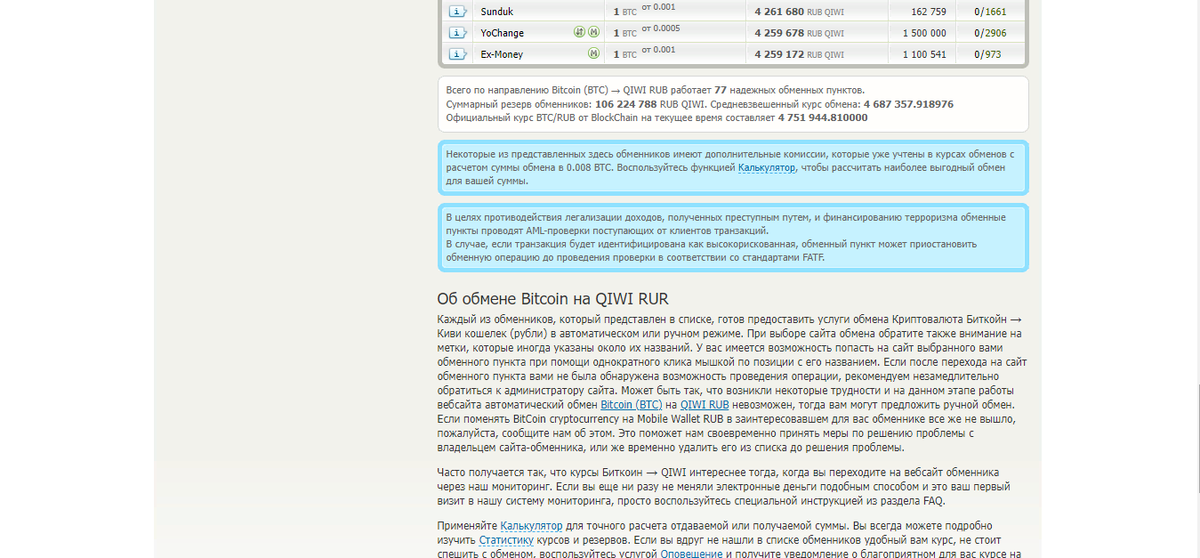
Task: Follow the QIWI RUB link in article
Action: click(704, 404)
